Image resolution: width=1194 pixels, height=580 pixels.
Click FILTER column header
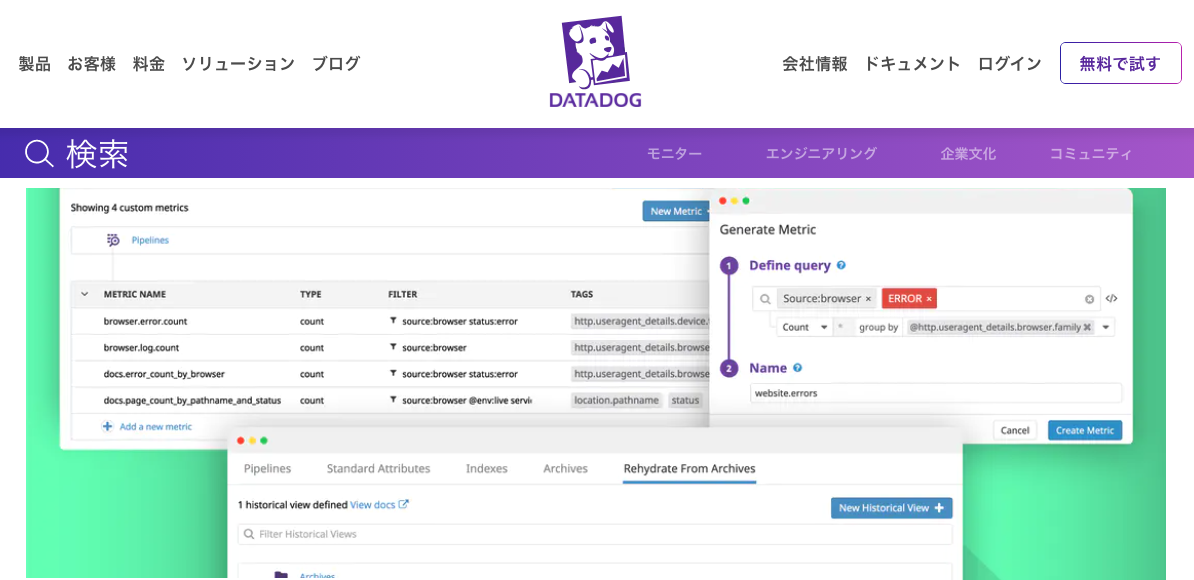coord(402,294)
